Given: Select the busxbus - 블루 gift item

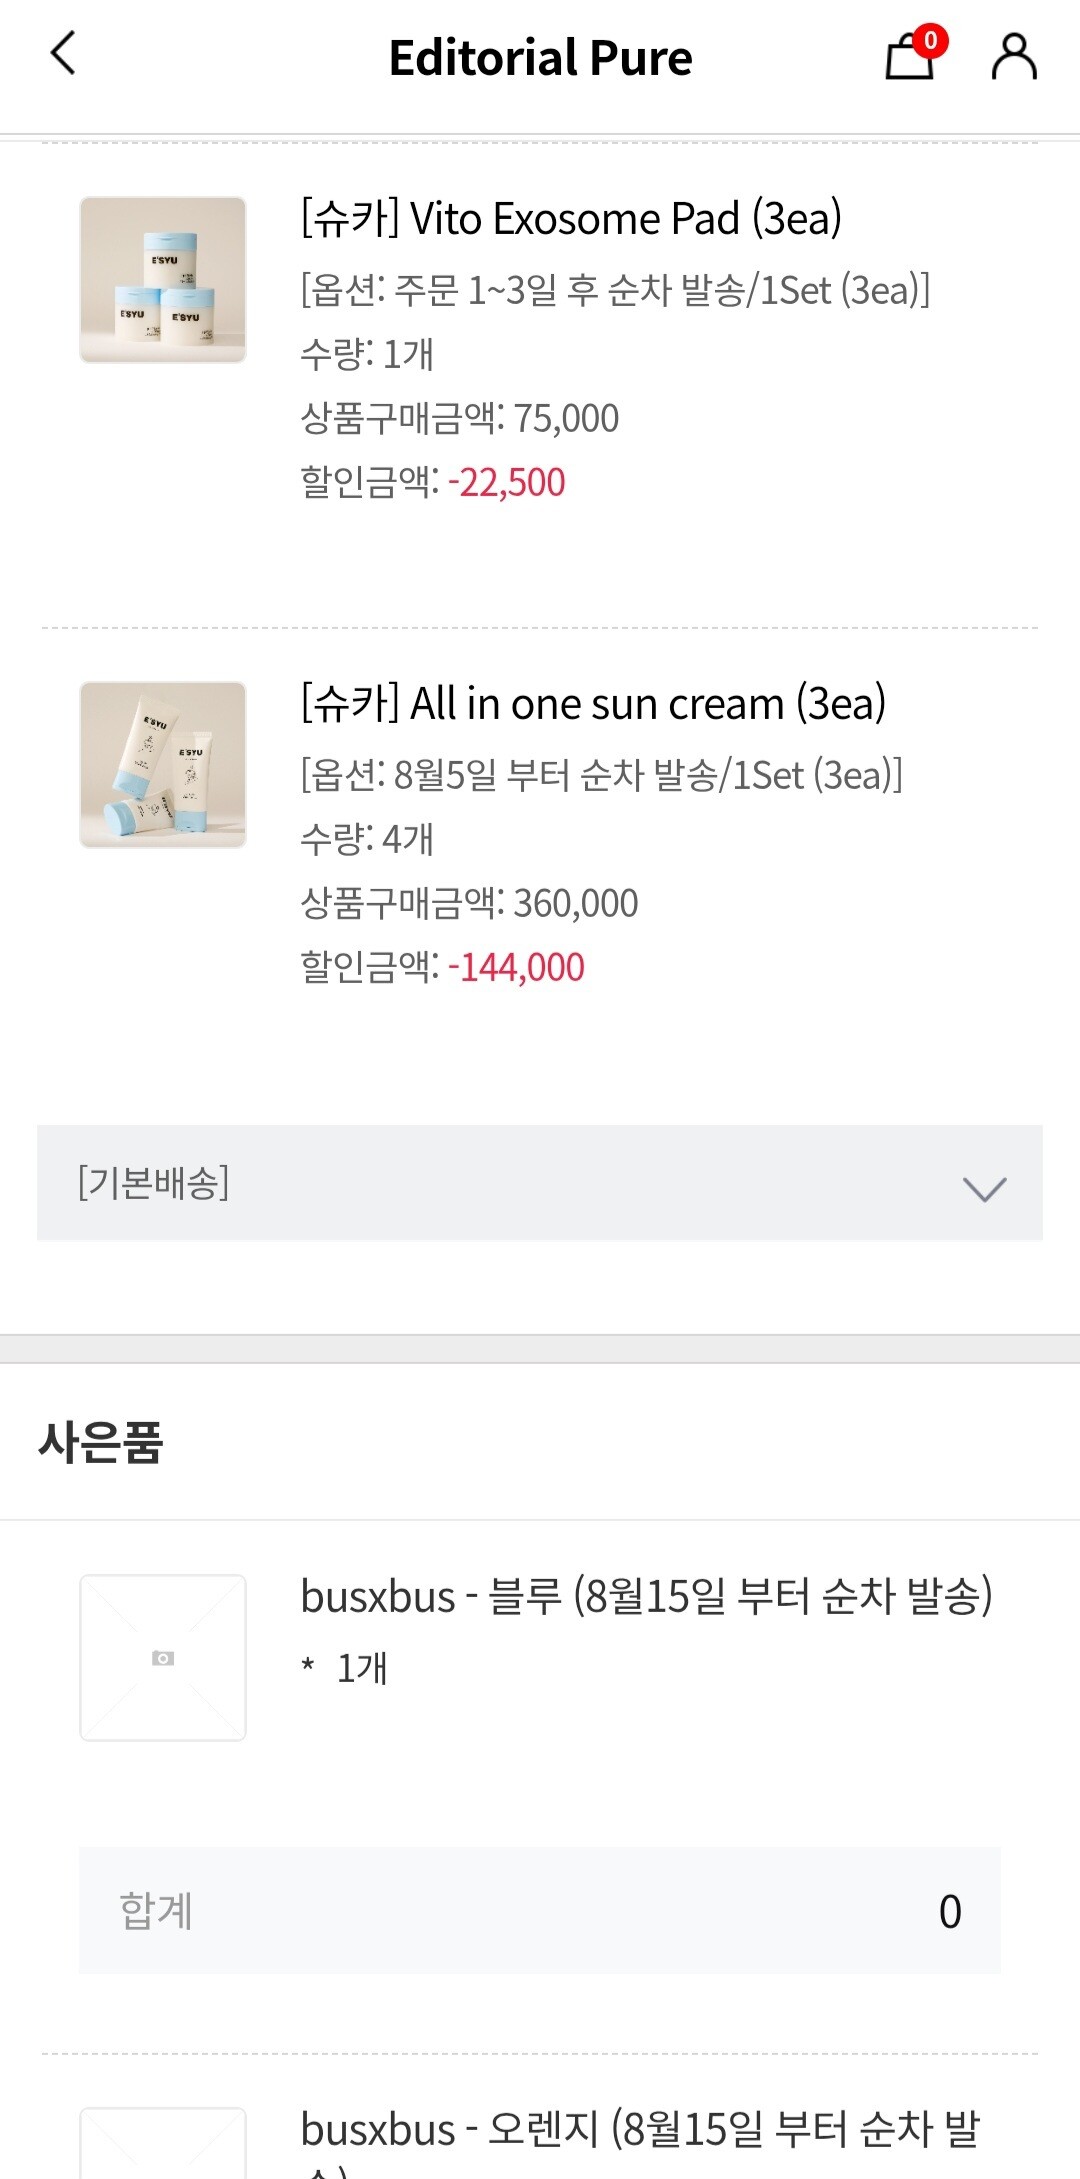Looking at the screenshot, I should 646,1596.
